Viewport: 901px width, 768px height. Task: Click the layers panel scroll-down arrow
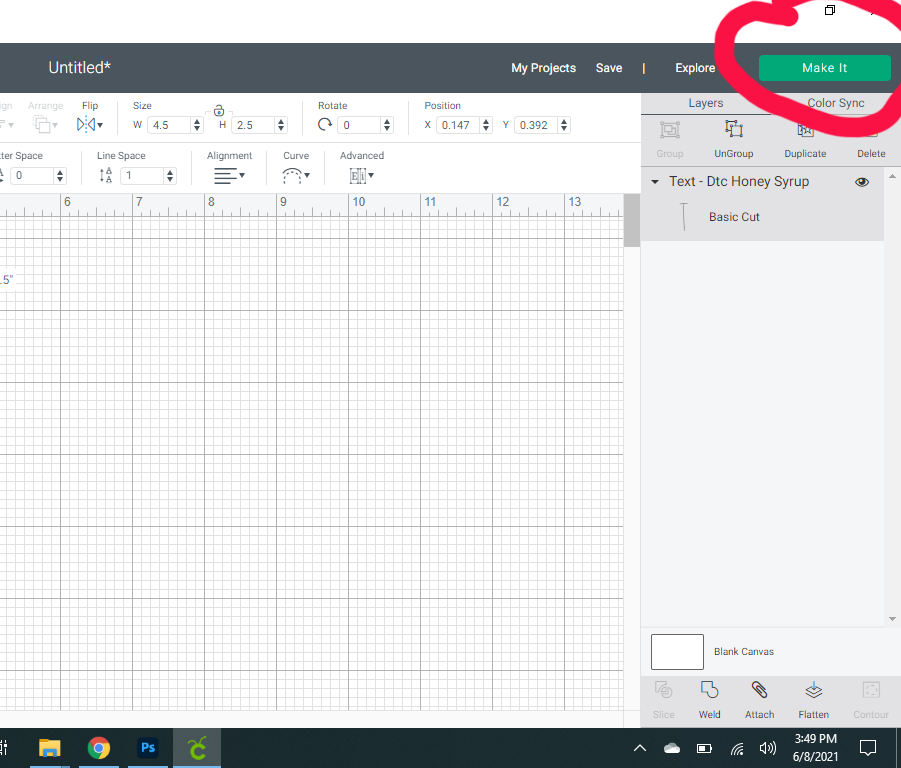coord(892,619)
